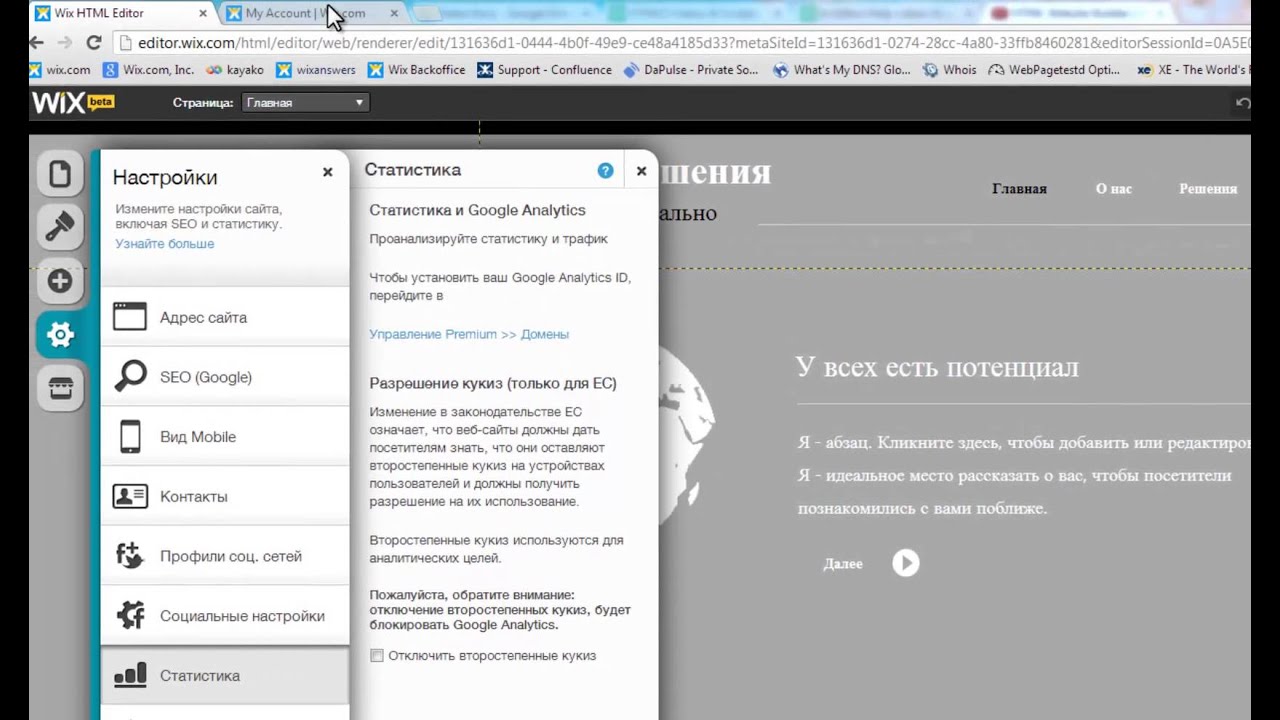Open the App Market store icon in sidebar

coord(60,389)
